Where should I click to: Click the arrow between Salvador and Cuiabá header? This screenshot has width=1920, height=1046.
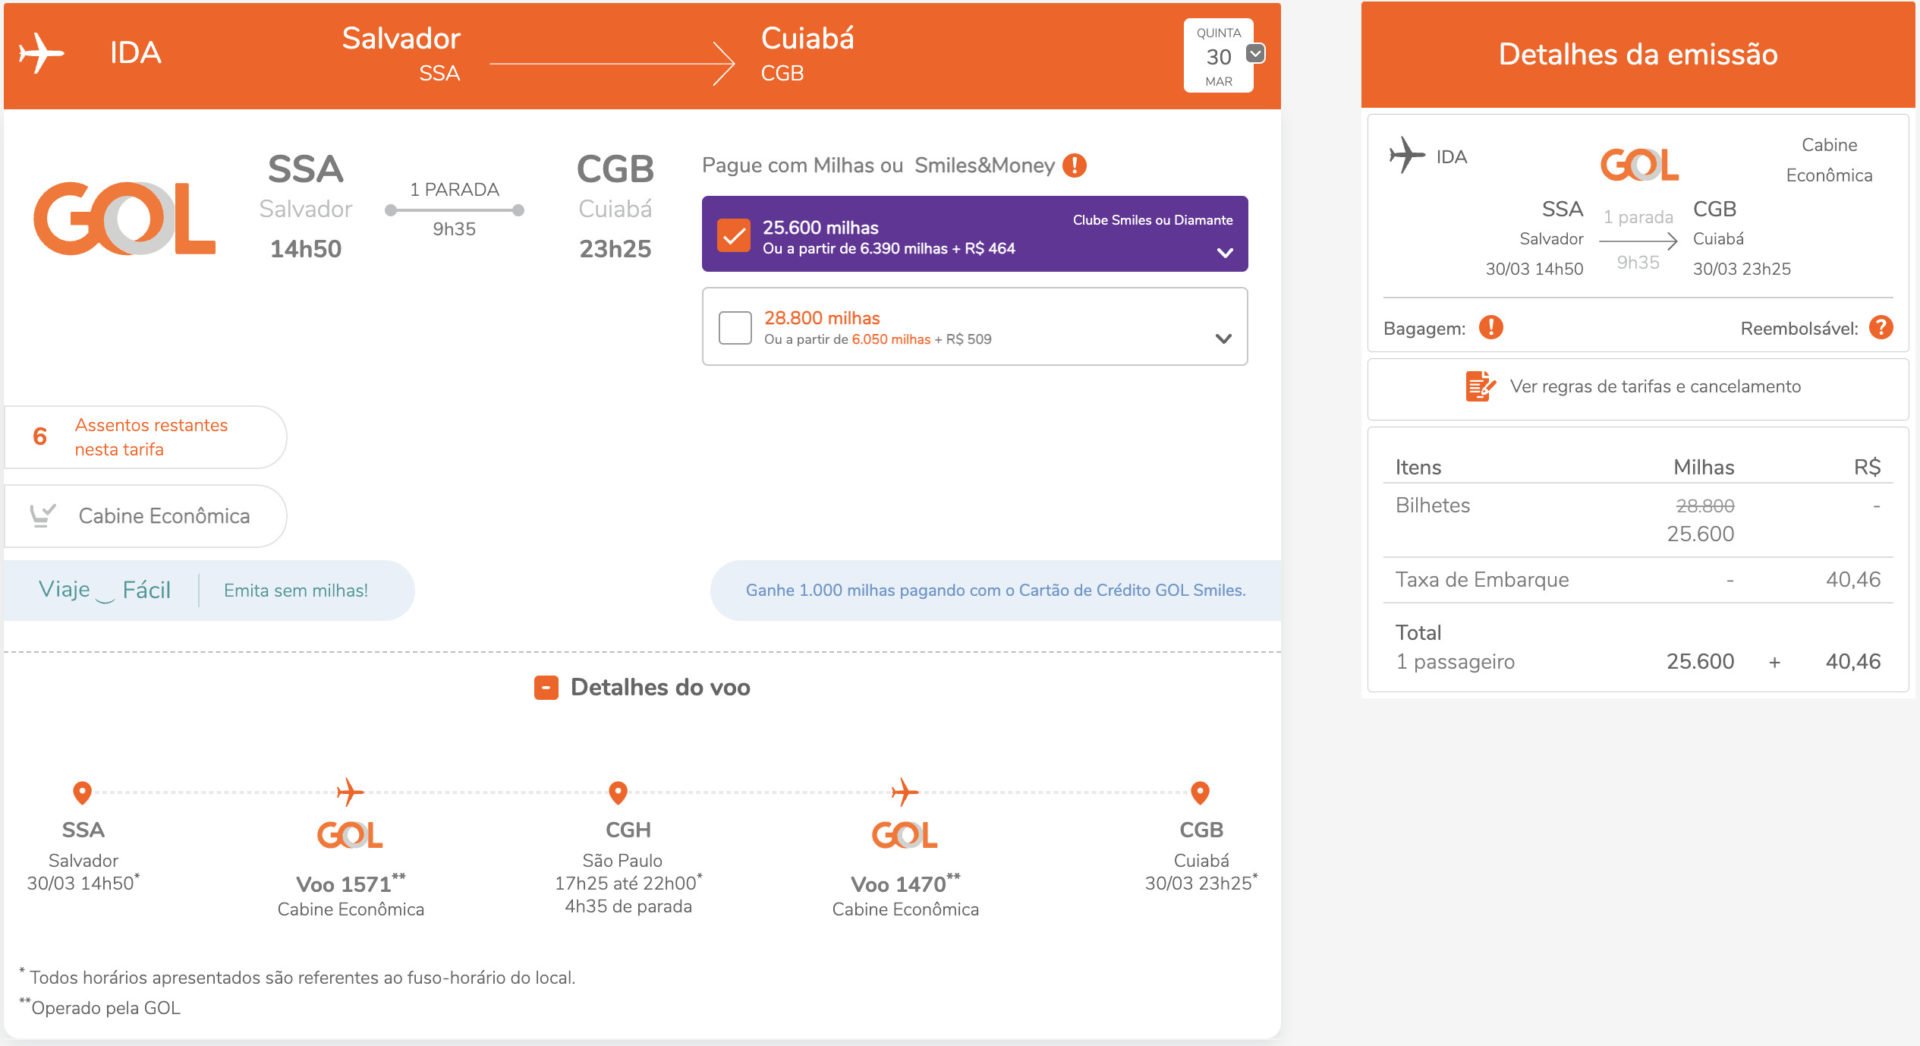(x=612, y=64)
